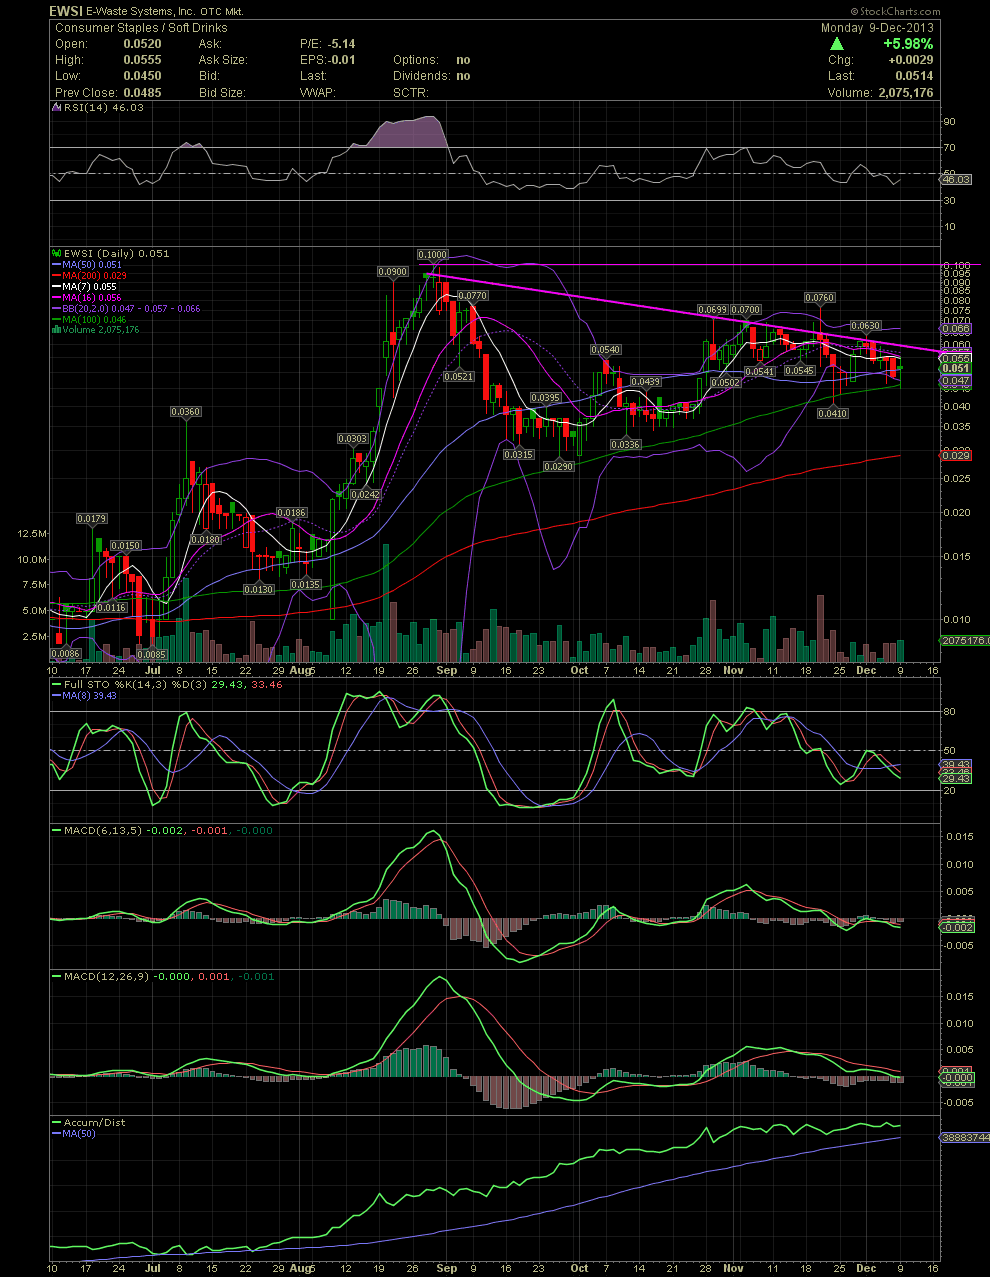Click the 0.0770 price label
The width and height of the screenshot is (990, 1277).
(x=472, y=296)
